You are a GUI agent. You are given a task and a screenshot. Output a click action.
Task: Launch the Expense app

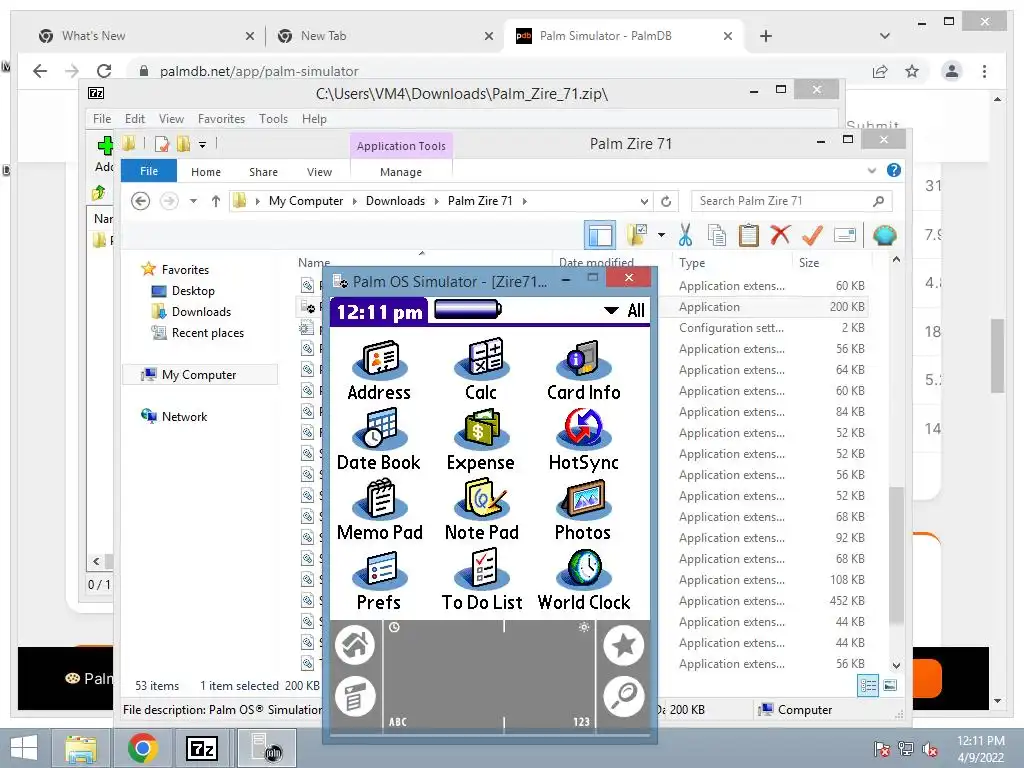pyautogui.click(x=481, y=440)
